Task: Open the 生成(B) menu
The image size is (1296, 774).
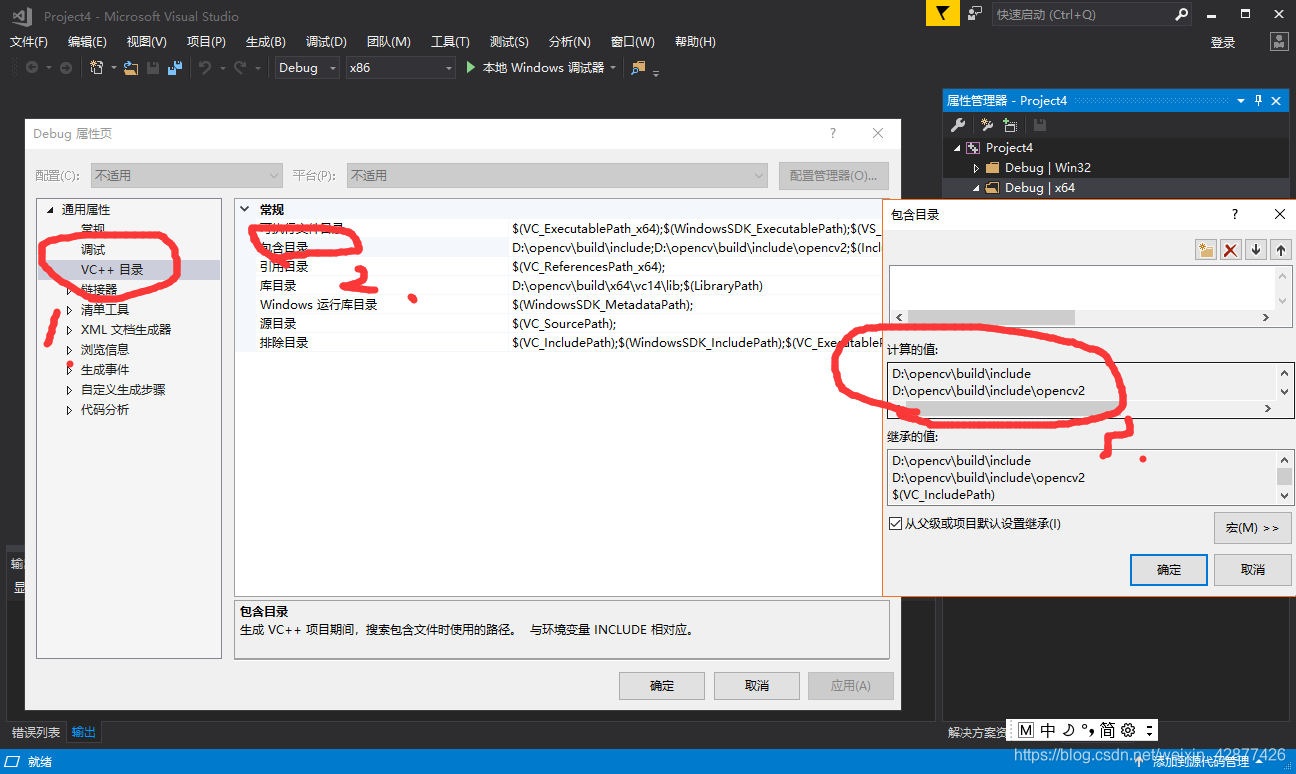Action: click(266, 42)
